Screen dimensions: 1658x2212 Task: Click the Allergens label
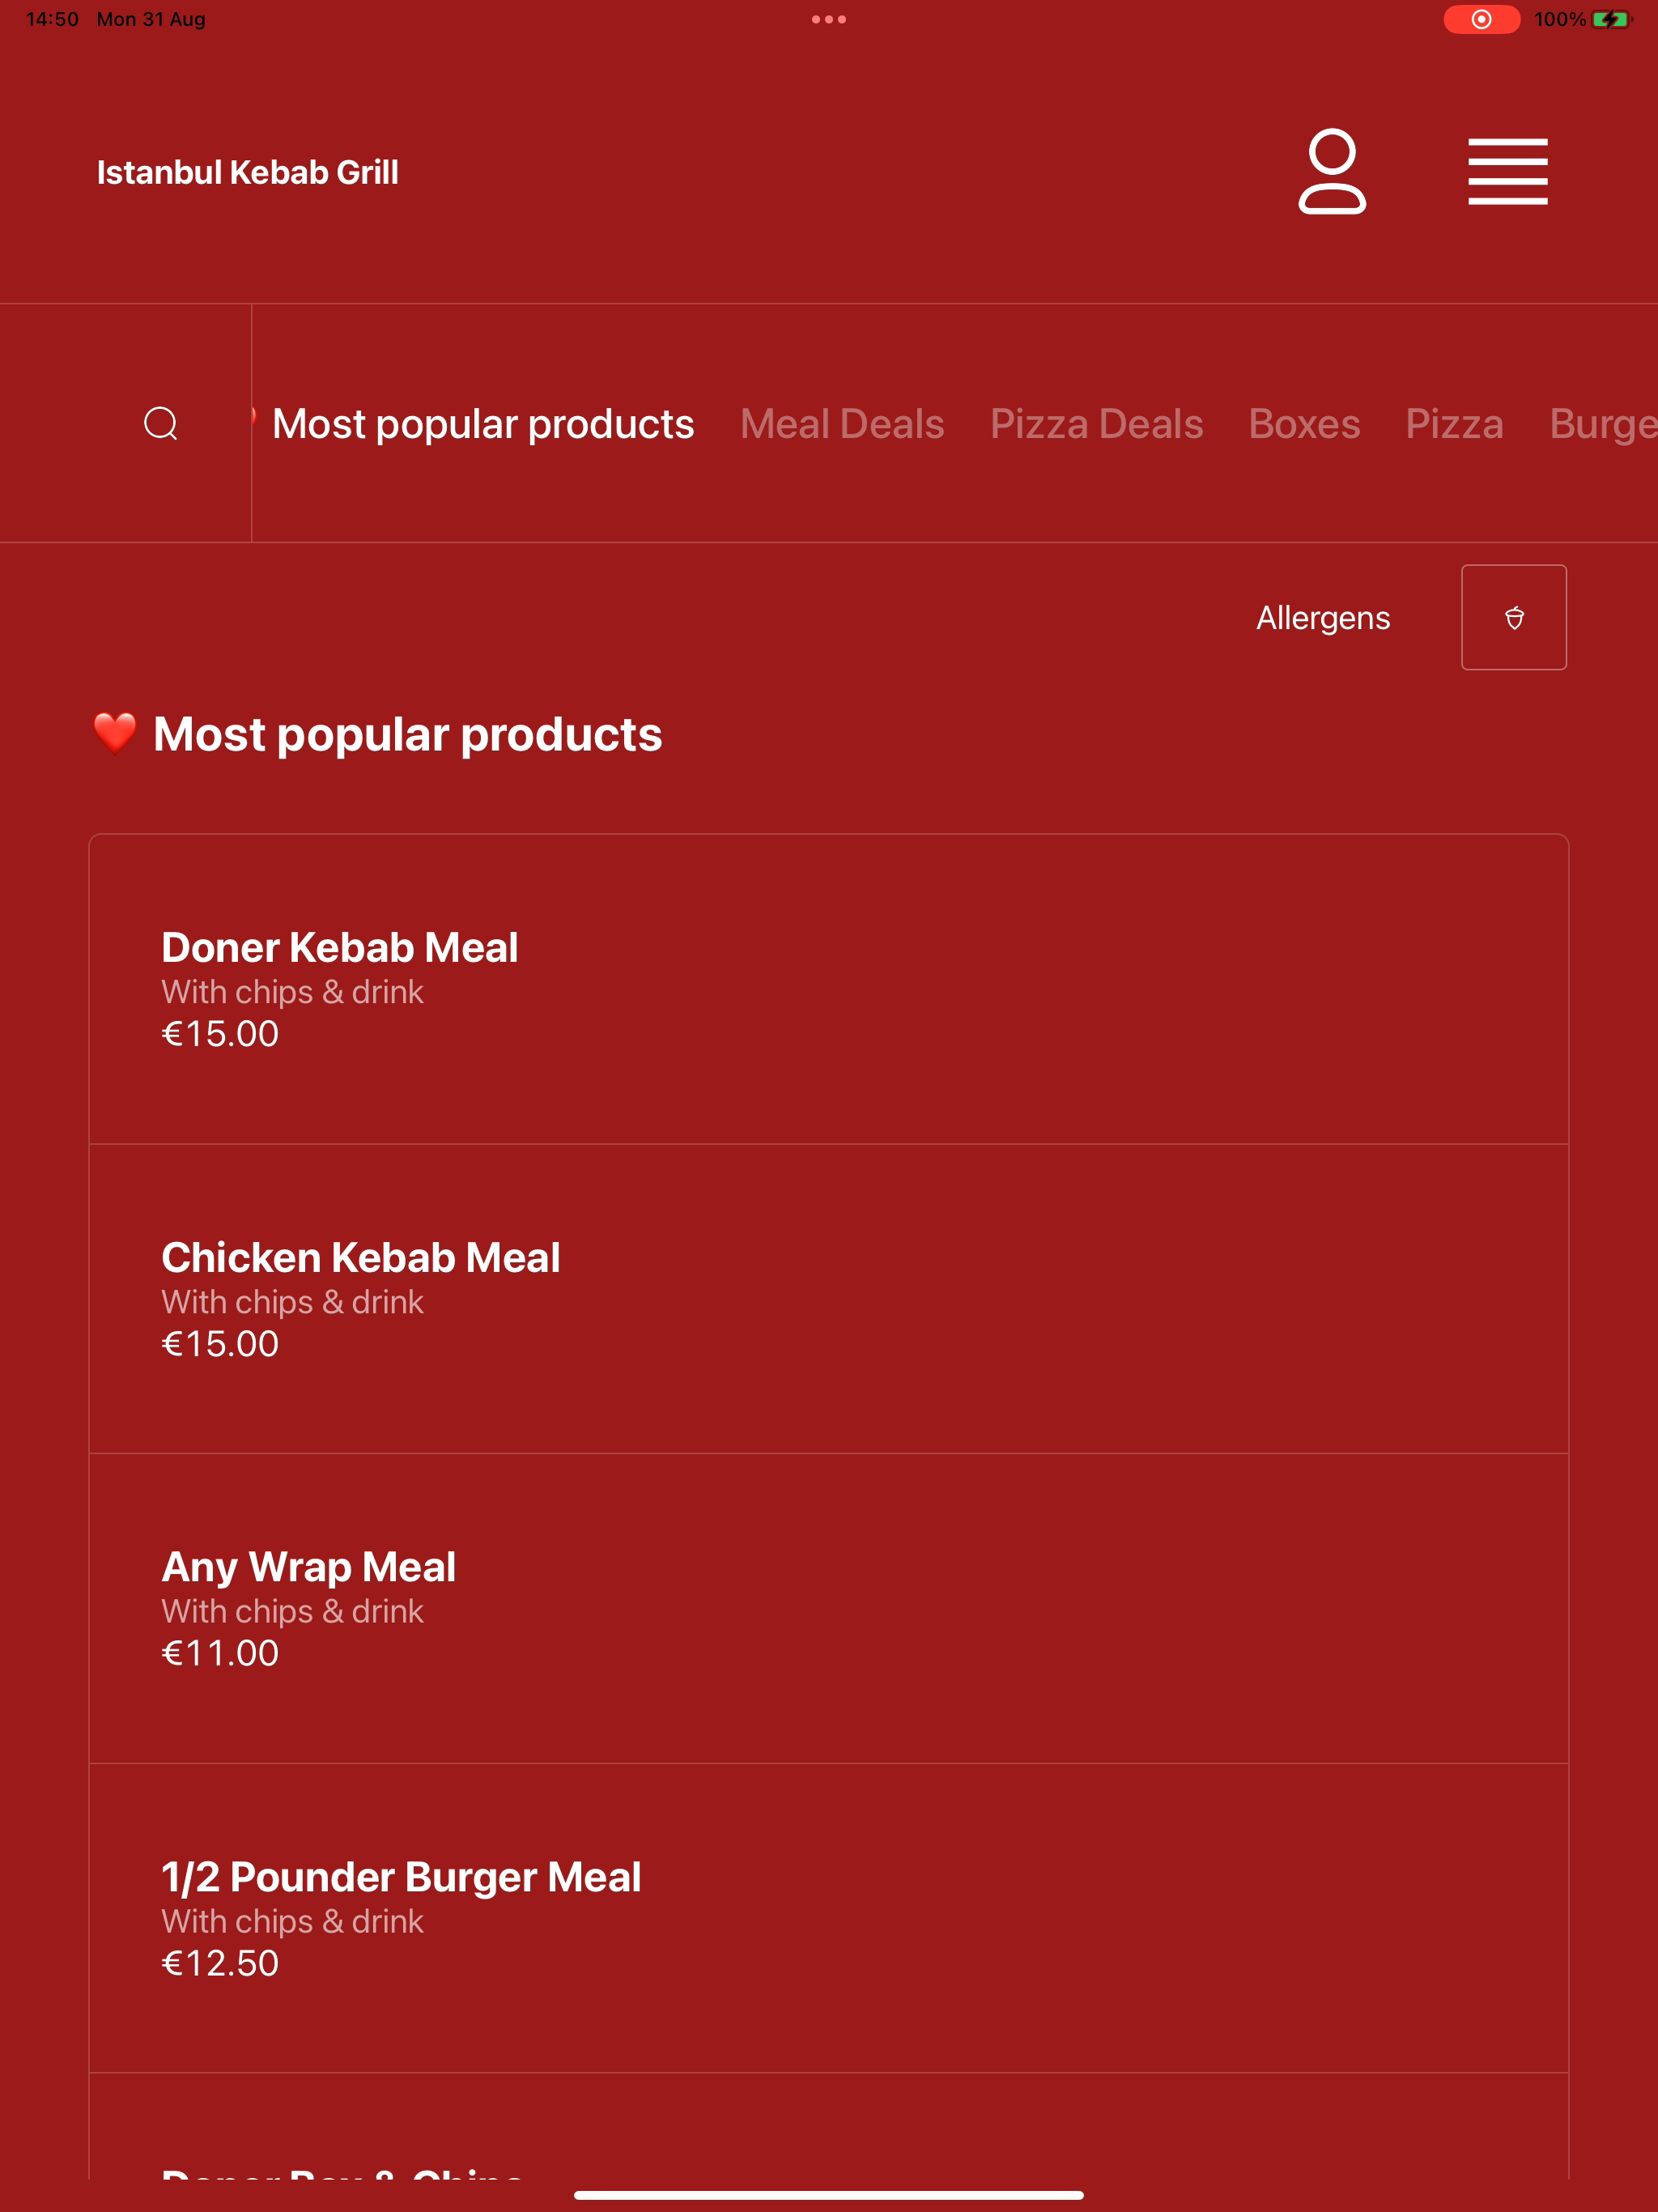coord(1322,618)
